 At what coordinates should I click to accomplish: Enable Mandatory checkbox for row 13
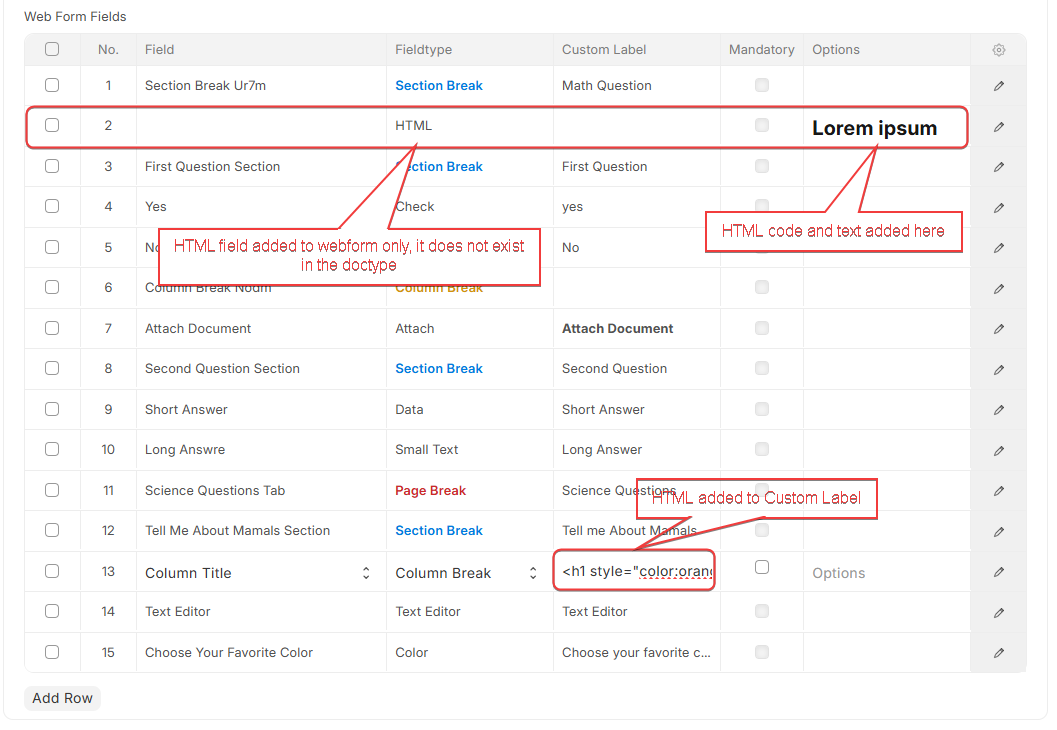(x=762, y=567)
